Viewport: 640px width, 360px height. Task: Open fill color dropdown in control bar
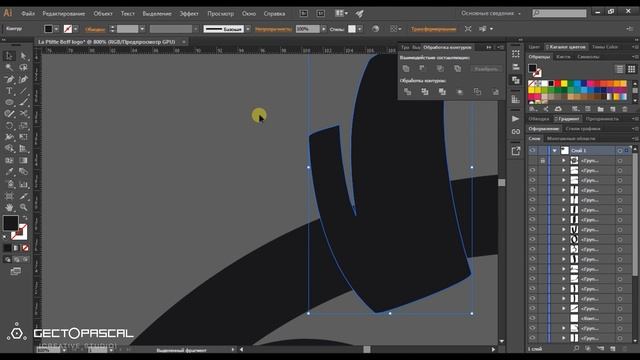(57, 29)
